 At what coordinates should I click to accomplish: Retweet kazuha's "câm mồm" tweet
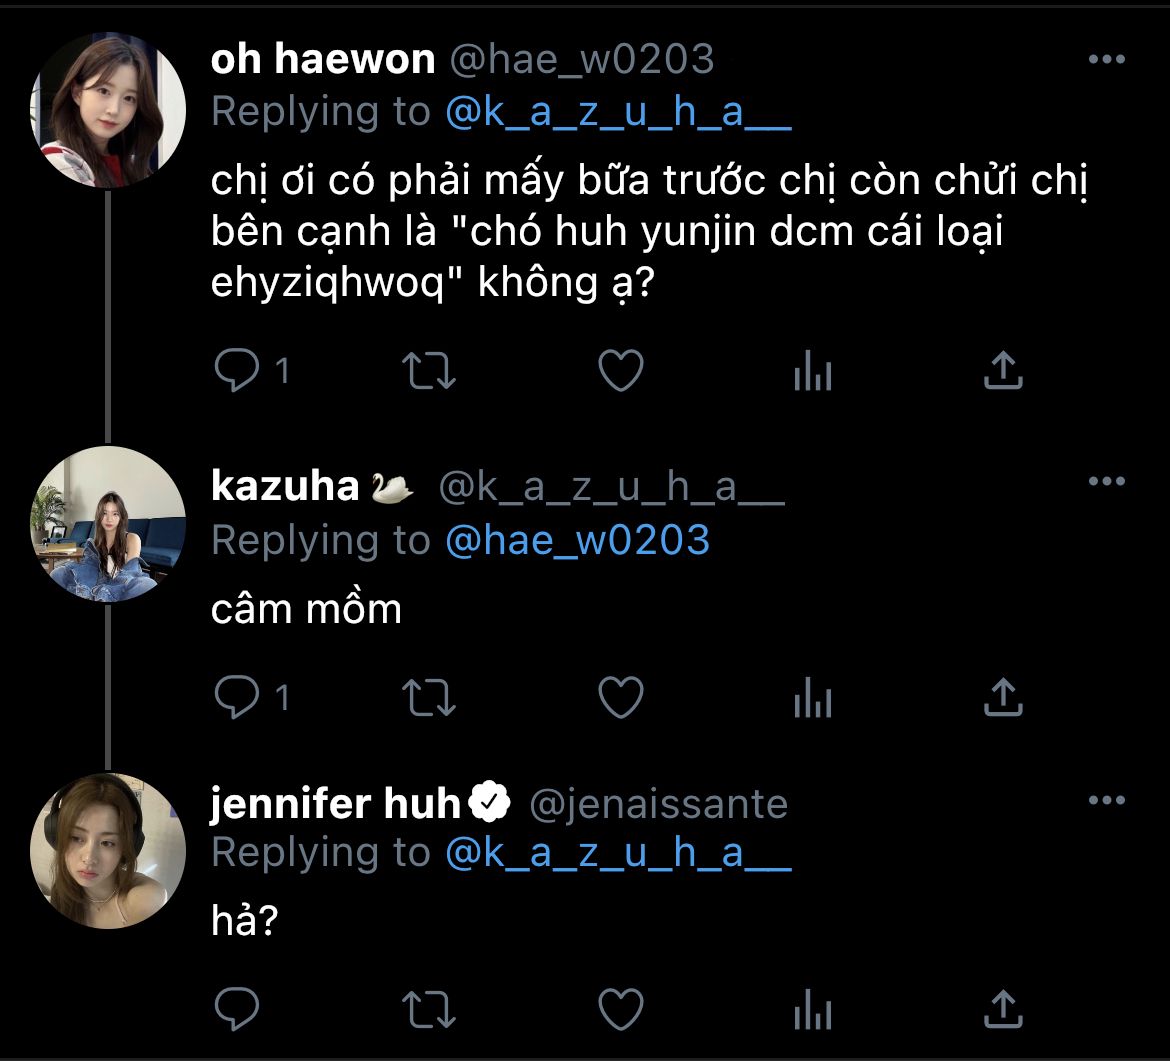(x=428, y=698)
